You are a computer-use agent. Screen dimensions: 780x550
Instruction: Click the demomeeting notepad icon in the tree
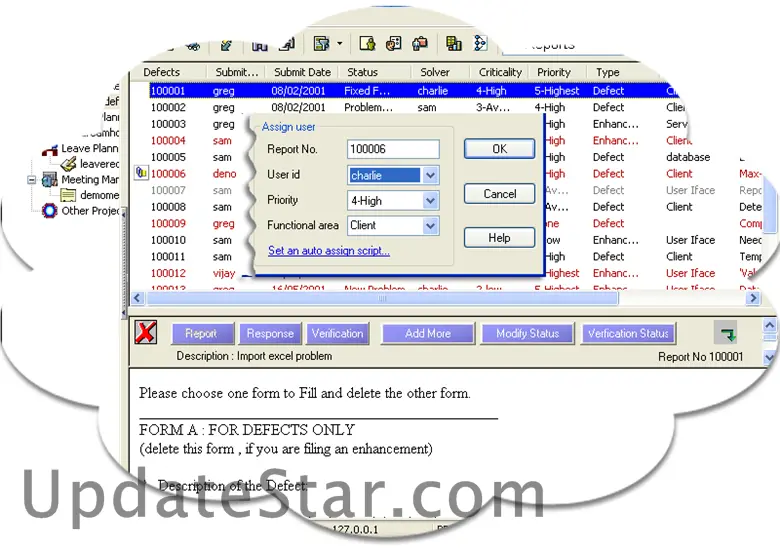(68, 195)
